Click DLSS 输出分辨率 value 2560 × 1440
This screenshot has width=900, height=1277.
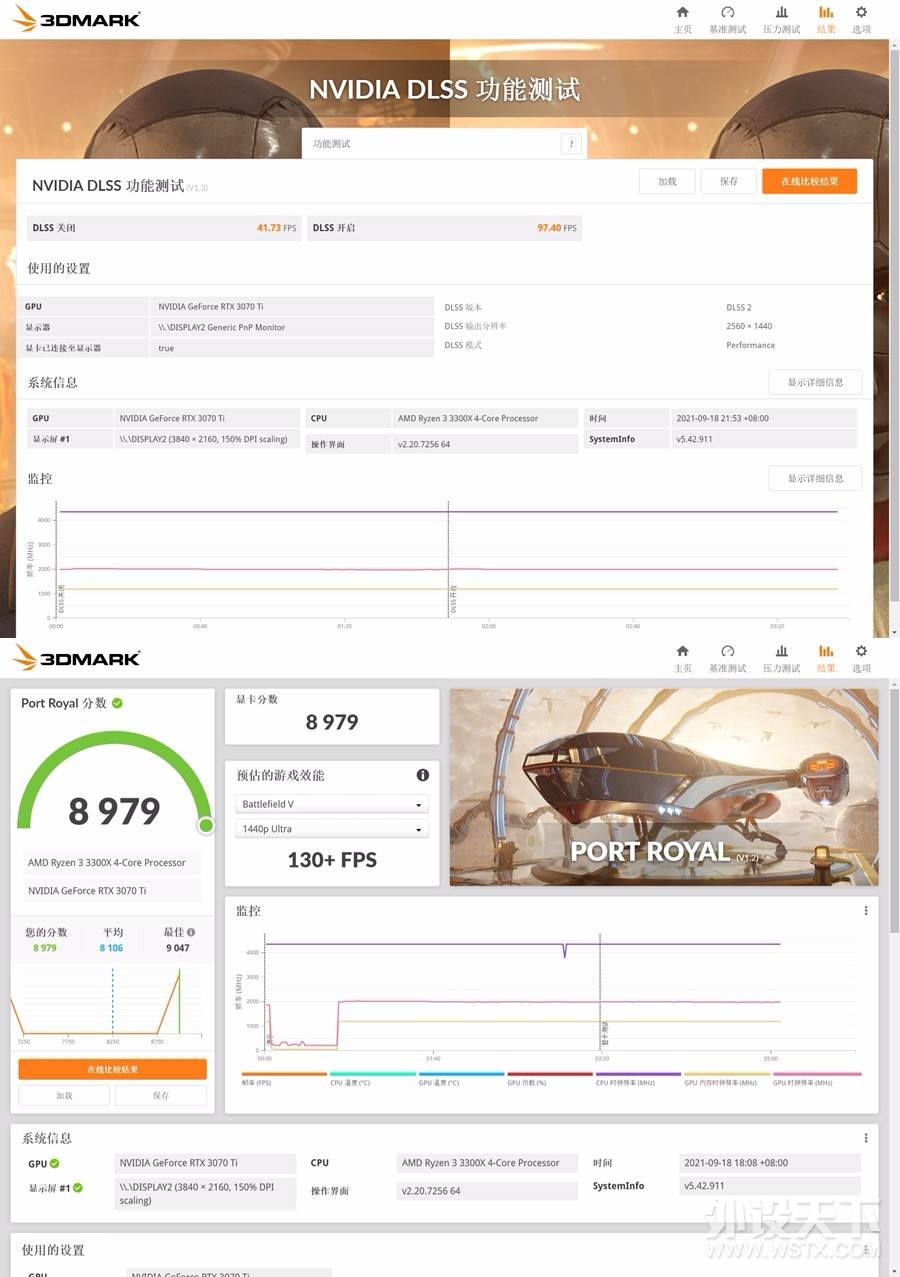(749, 326)
